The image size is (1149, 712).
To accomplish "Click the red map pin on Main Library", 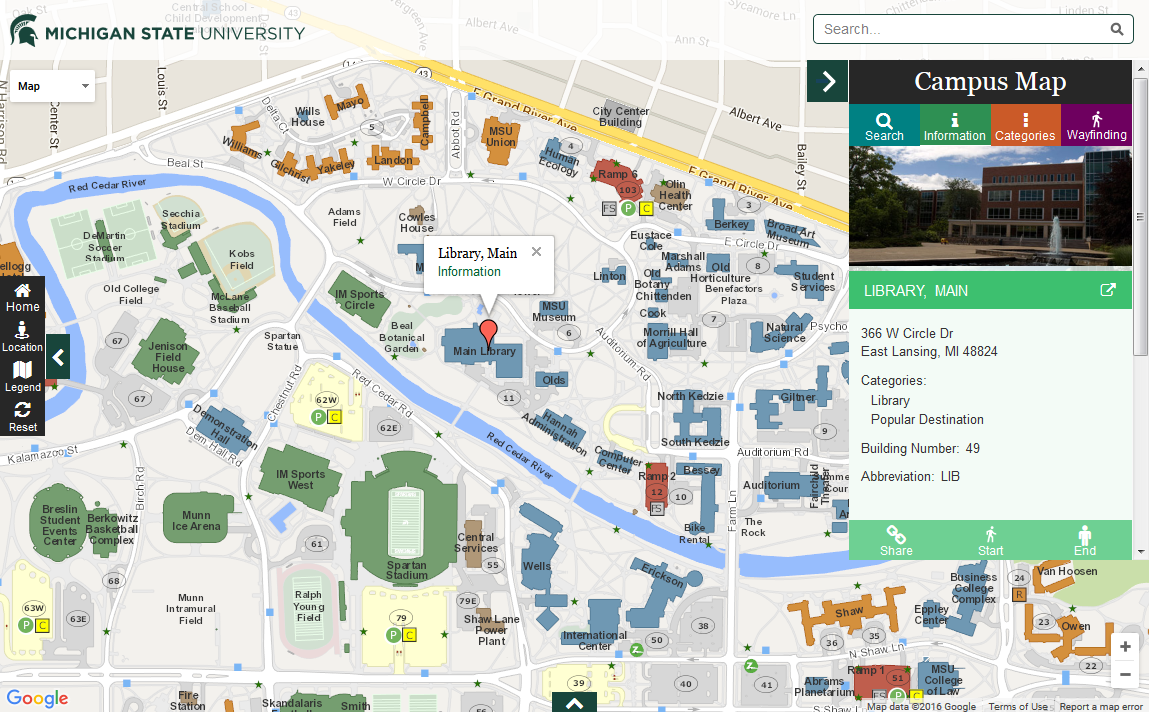I will pyautogui.click(x=488, y=333).
